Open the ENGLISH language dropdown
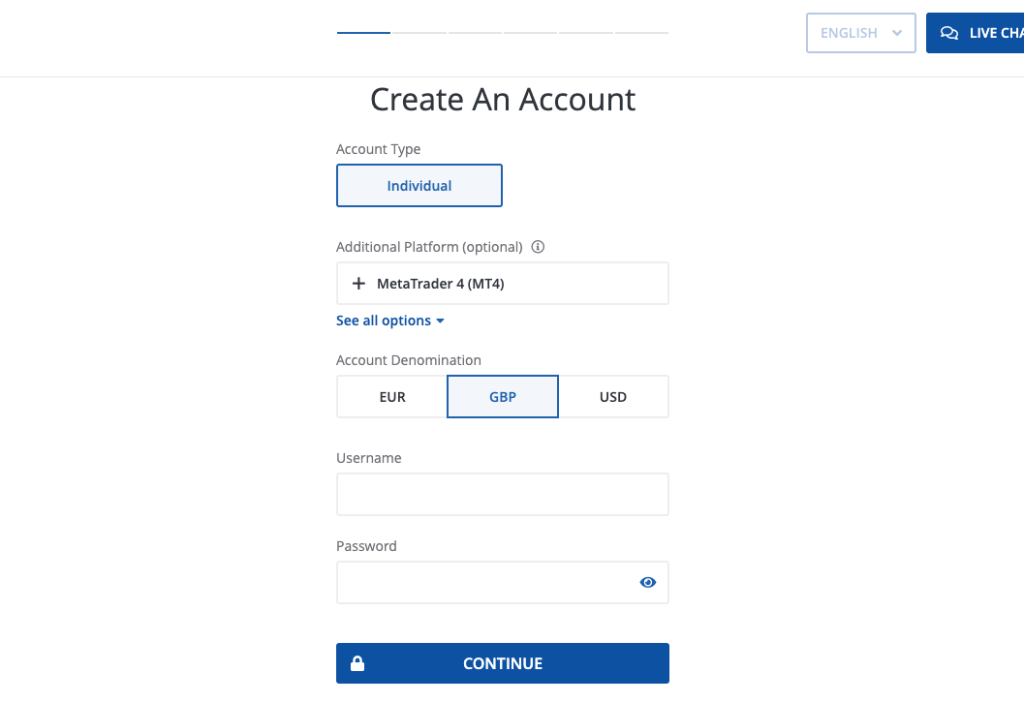The width and height of the screenshot is (1024, 703). (x=860, y=32)
